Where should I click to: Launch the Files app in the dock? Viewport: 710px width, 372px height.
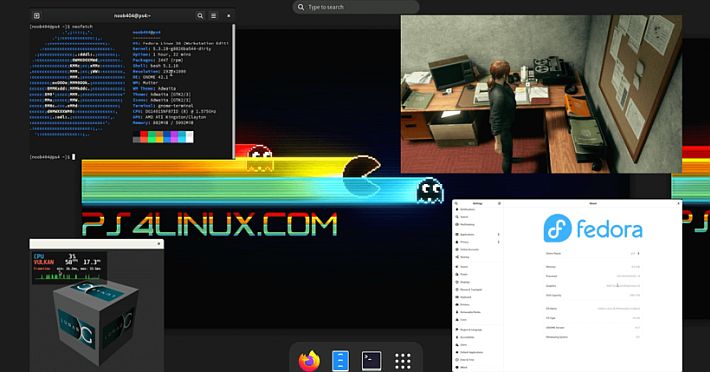340,361
